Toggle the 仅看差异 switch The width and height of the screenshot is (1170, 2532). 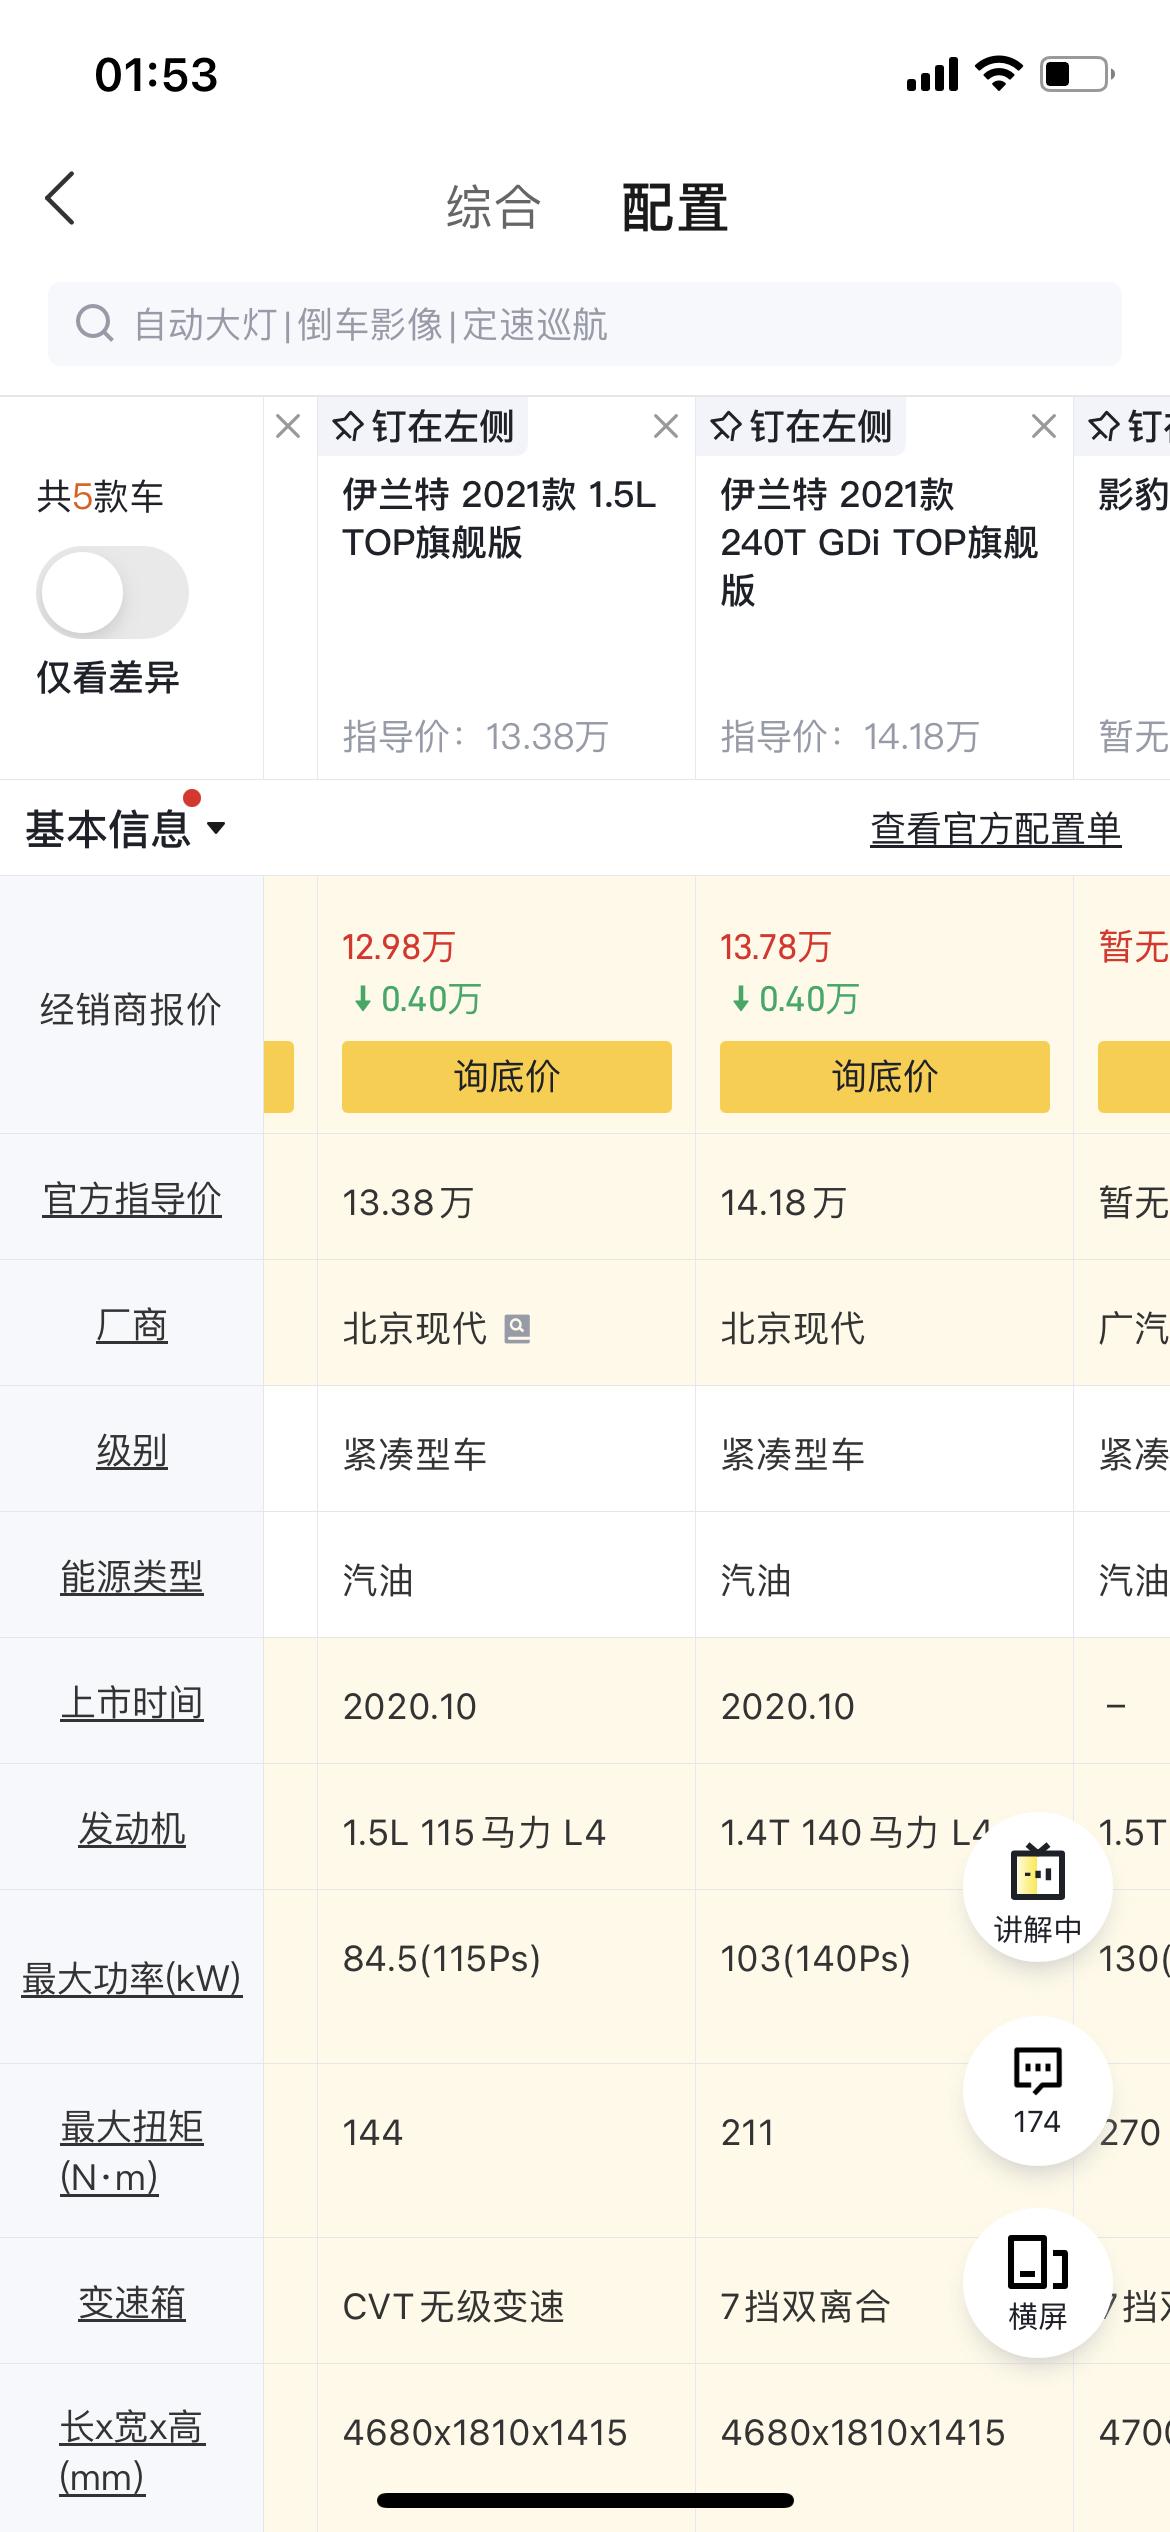(112, 592)
